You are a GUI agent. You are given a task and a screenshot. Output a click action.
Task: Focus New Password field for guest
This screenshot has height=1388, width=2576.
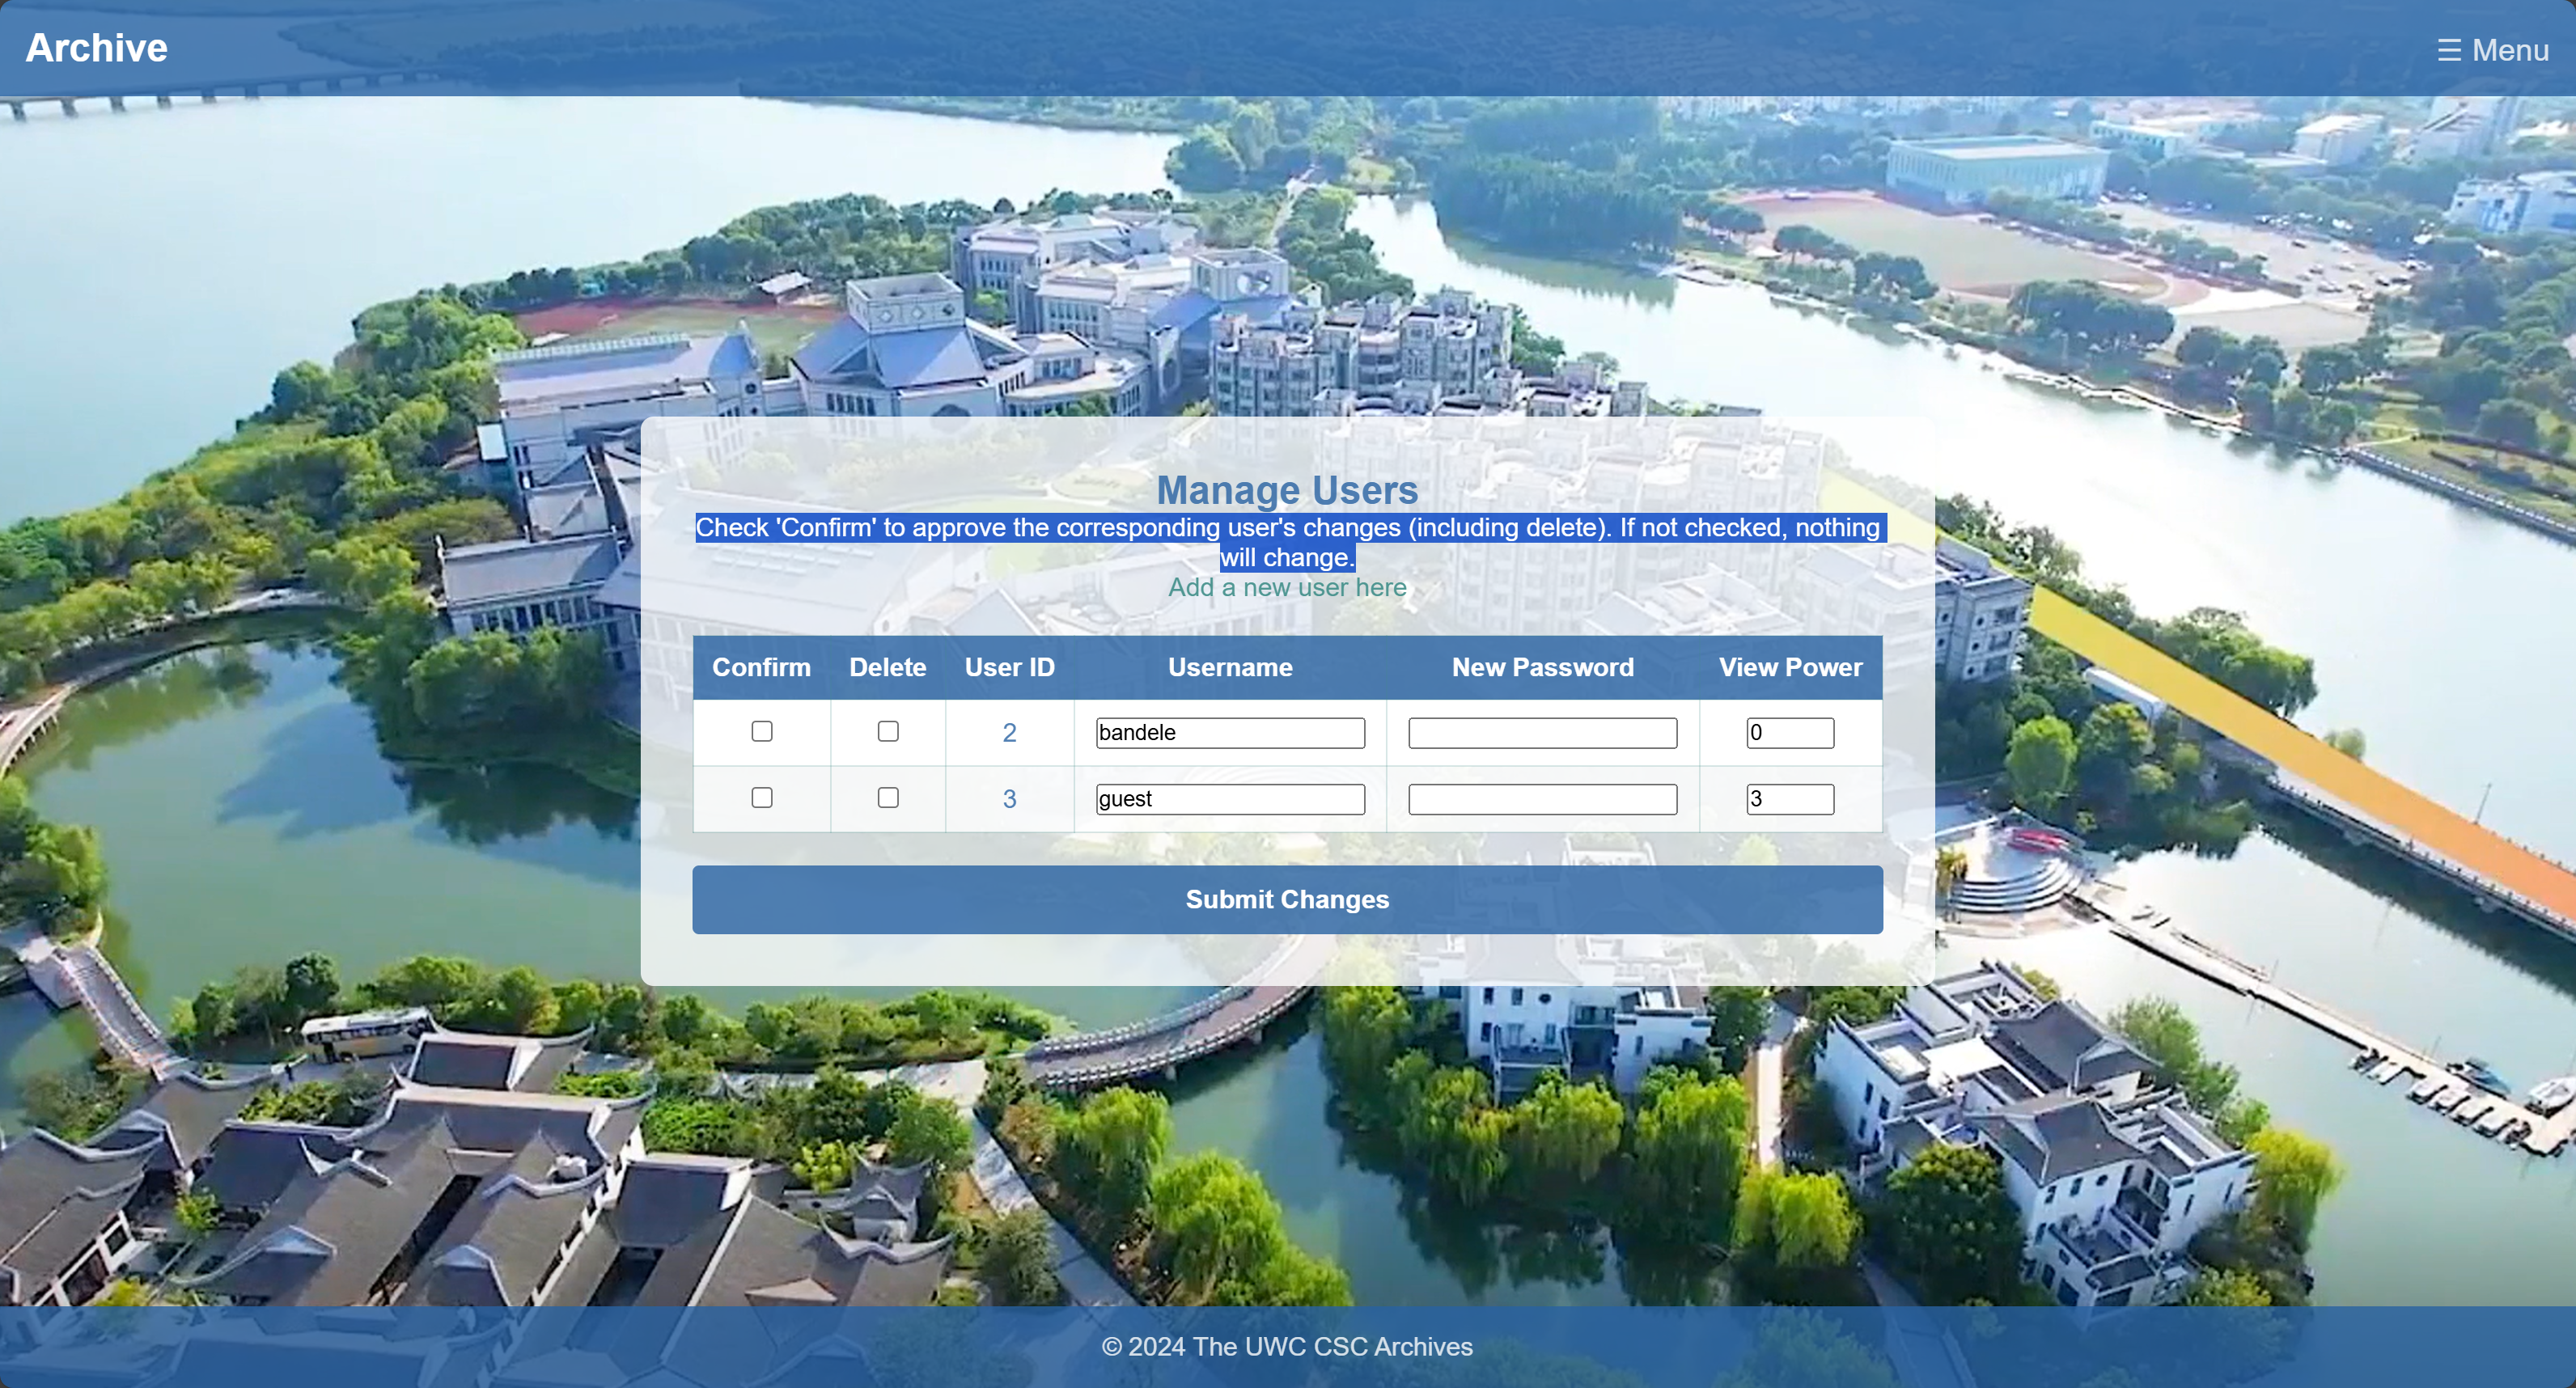tap(1542, 799)
